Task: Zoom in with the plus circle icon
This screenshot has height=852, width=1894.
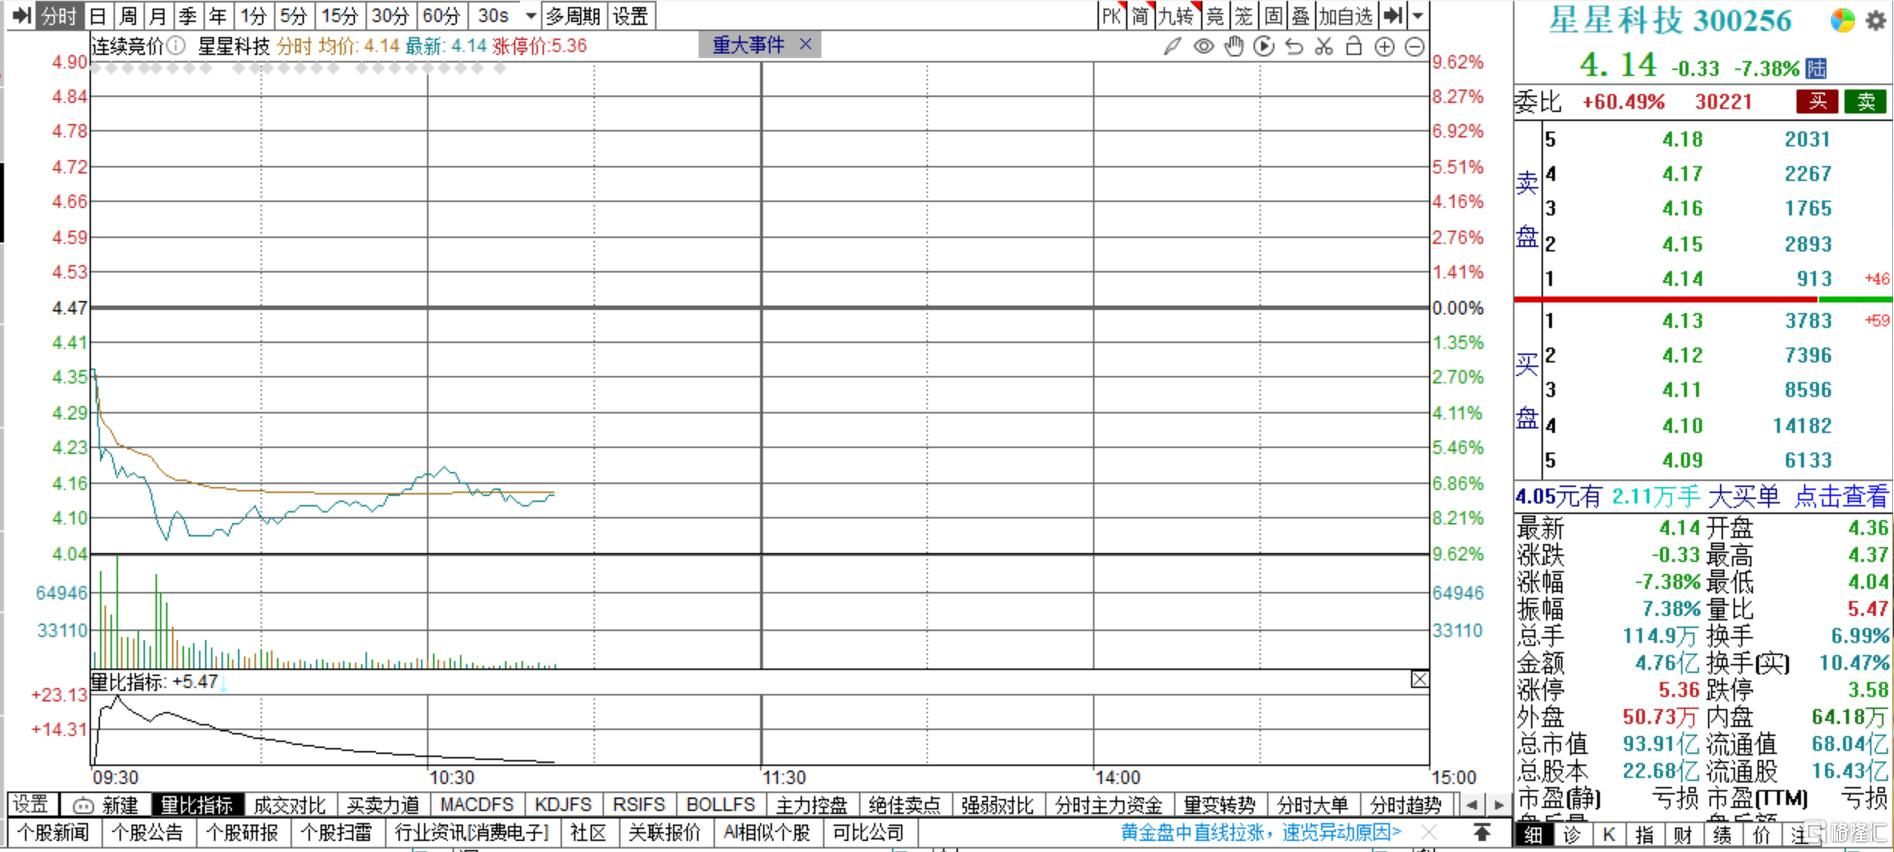Action: coord(1385,46)
